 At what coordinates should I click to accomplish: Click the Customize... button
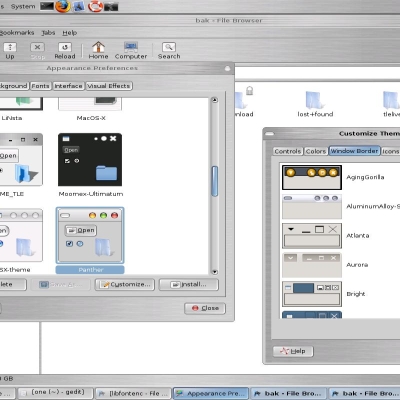(125, 284)
